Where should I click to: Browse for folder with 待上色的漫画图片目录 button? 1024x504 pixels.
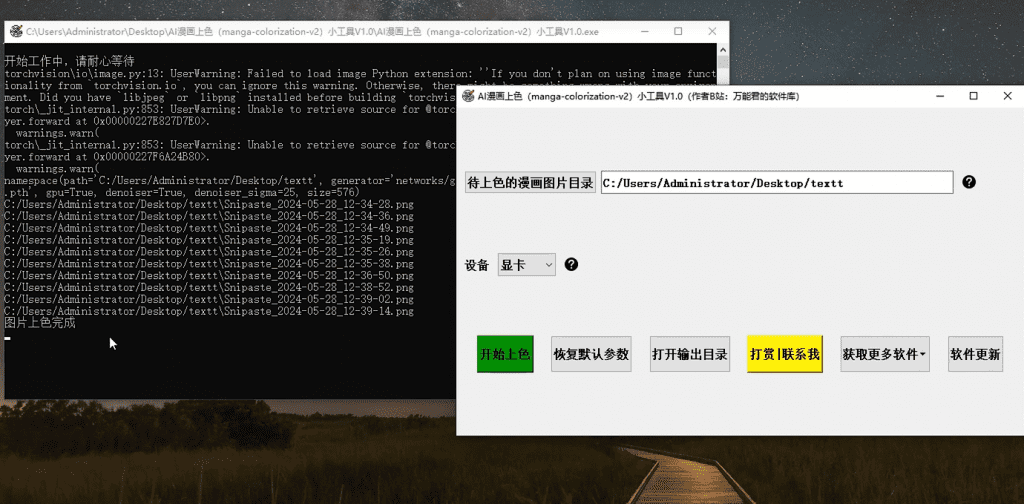pyautogui.click(x=530, y=182)
